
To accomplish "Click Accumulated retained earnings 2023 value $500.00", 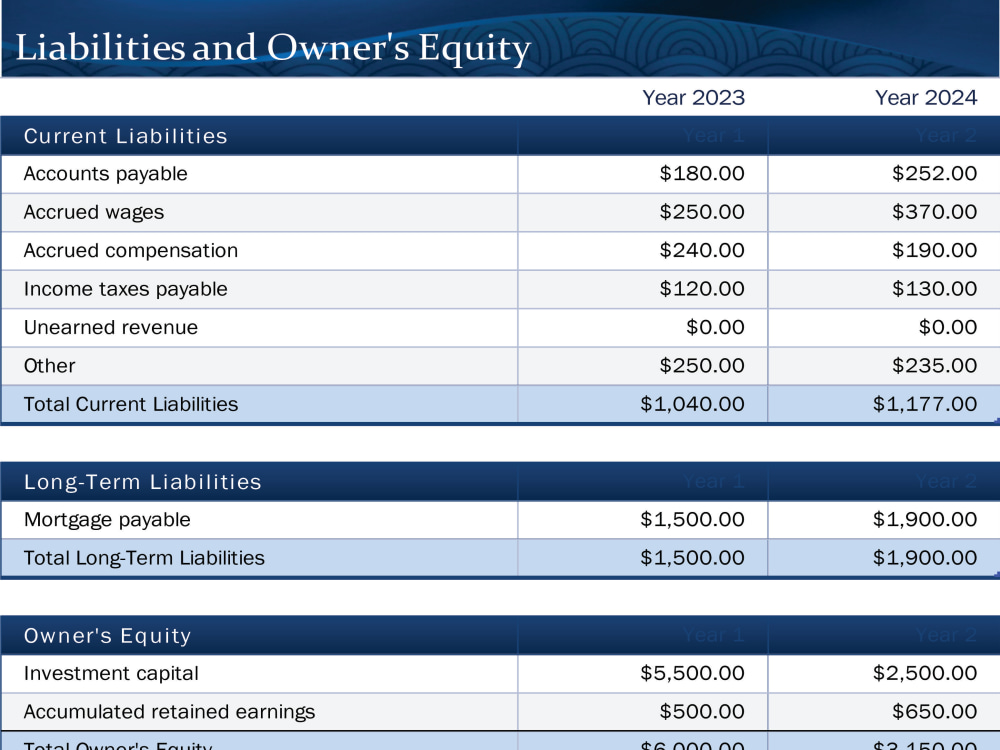I will click(702, 711).
